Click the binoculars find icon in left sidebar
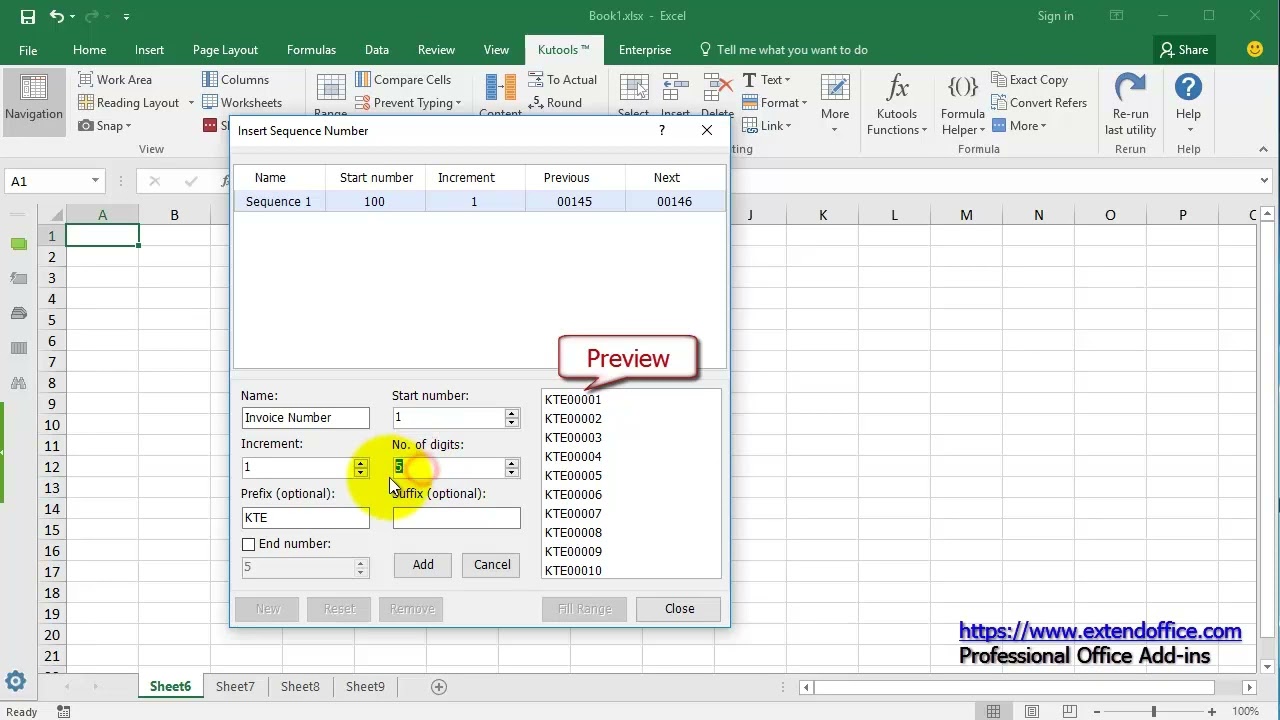Image resolution: width=1280 pixels, height=720 pixels. click(x=18, y=383)
